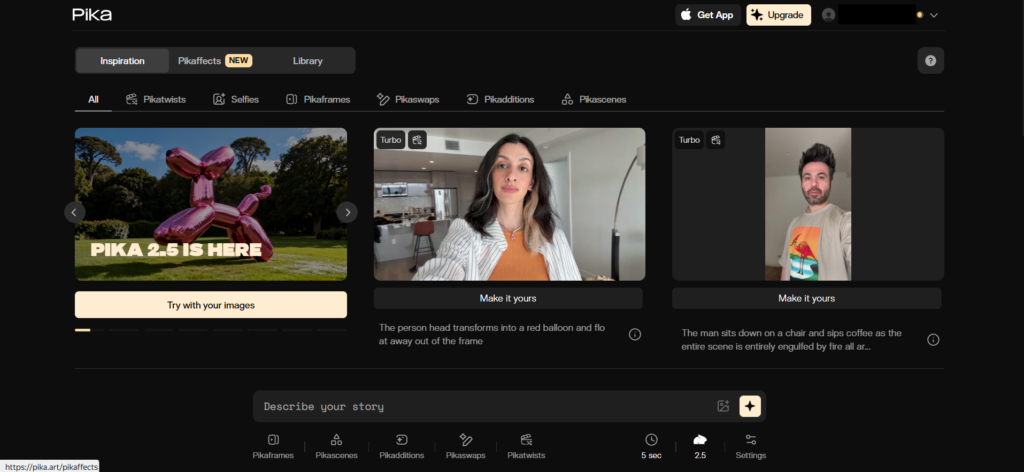1024x472 pixels.
Task: Show info for the fire scene prompt
Action: pyautogui.click(x=933, y=340)
